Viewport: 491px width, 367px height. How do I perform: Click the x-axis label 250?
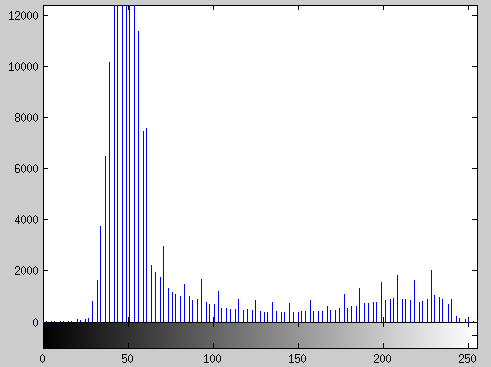[x=467, y=359]
